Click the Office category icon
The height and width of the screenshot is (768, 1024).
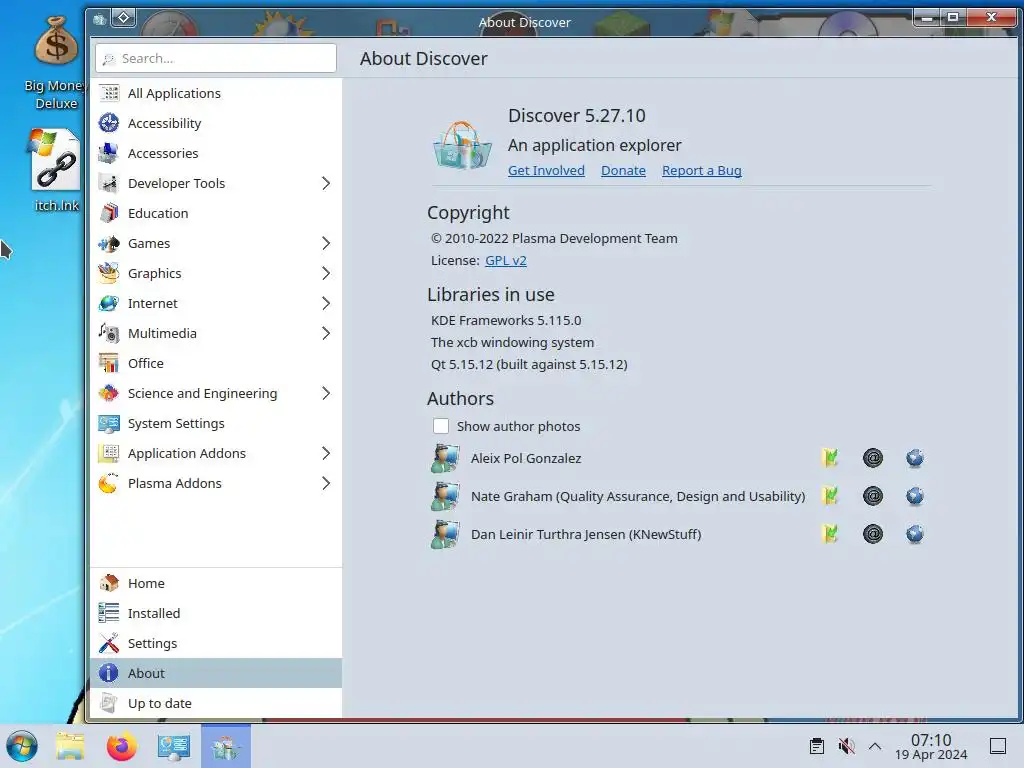109,363
